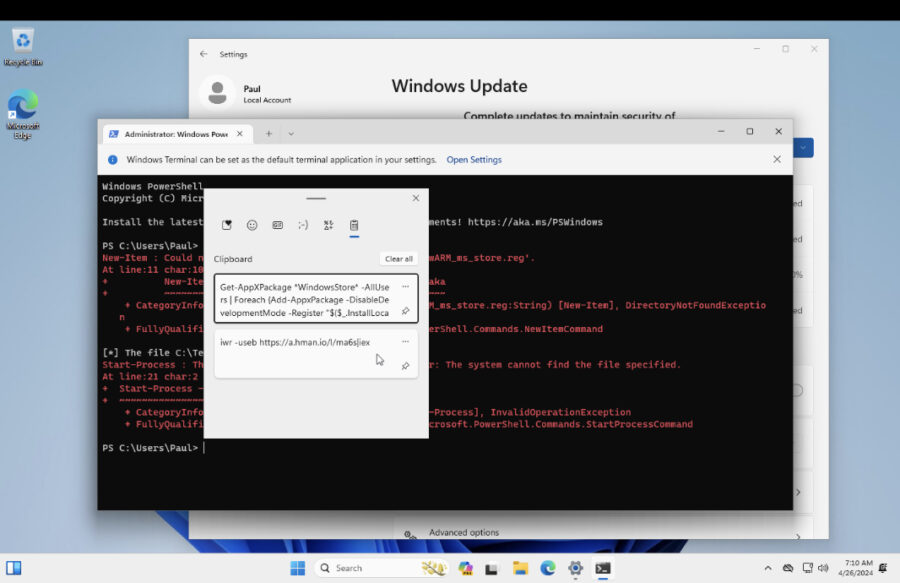
Task: Open the Emoji tab in the panel
Action: pyautogui.click(x=252, y=226)
